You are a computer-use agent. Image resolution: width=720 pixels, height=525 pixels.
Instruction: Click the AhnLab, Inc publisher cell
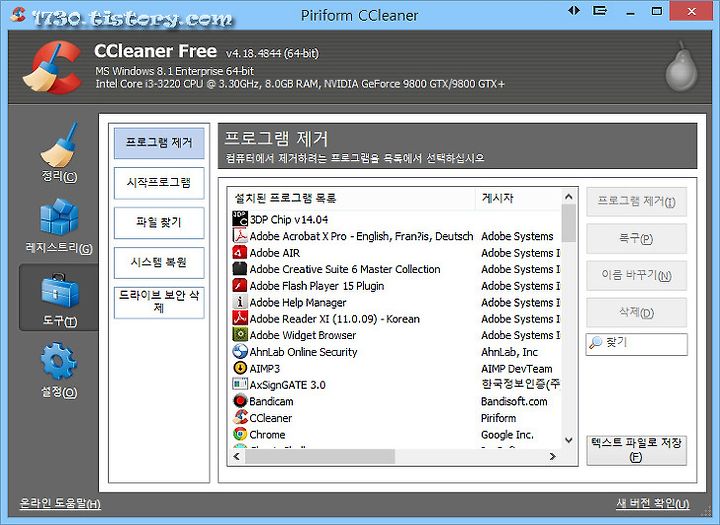point(509,352)
